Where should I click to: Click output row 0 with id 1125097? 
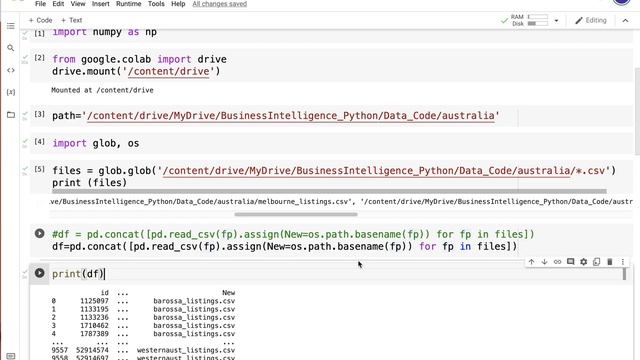(143, 301)
